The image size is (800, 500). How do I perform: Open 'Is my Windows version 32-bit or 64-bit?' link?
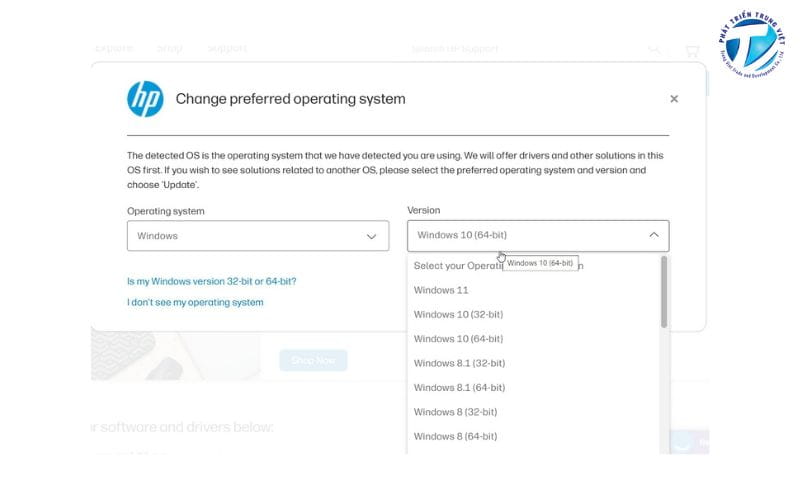point(211,282)
